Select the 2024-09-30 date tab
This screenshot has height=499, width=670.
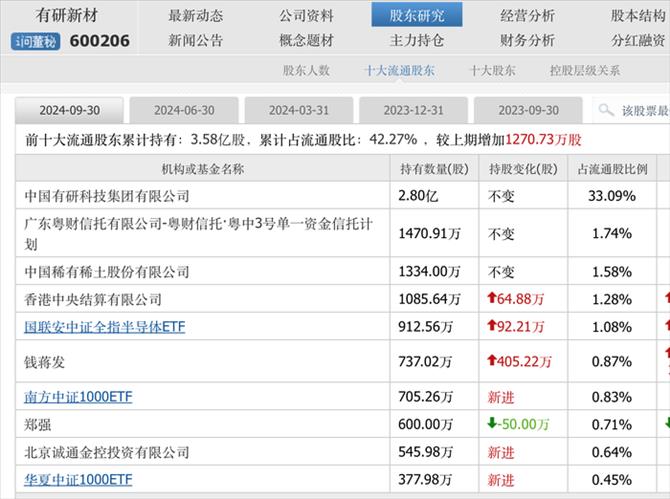[x=70, y=110]
